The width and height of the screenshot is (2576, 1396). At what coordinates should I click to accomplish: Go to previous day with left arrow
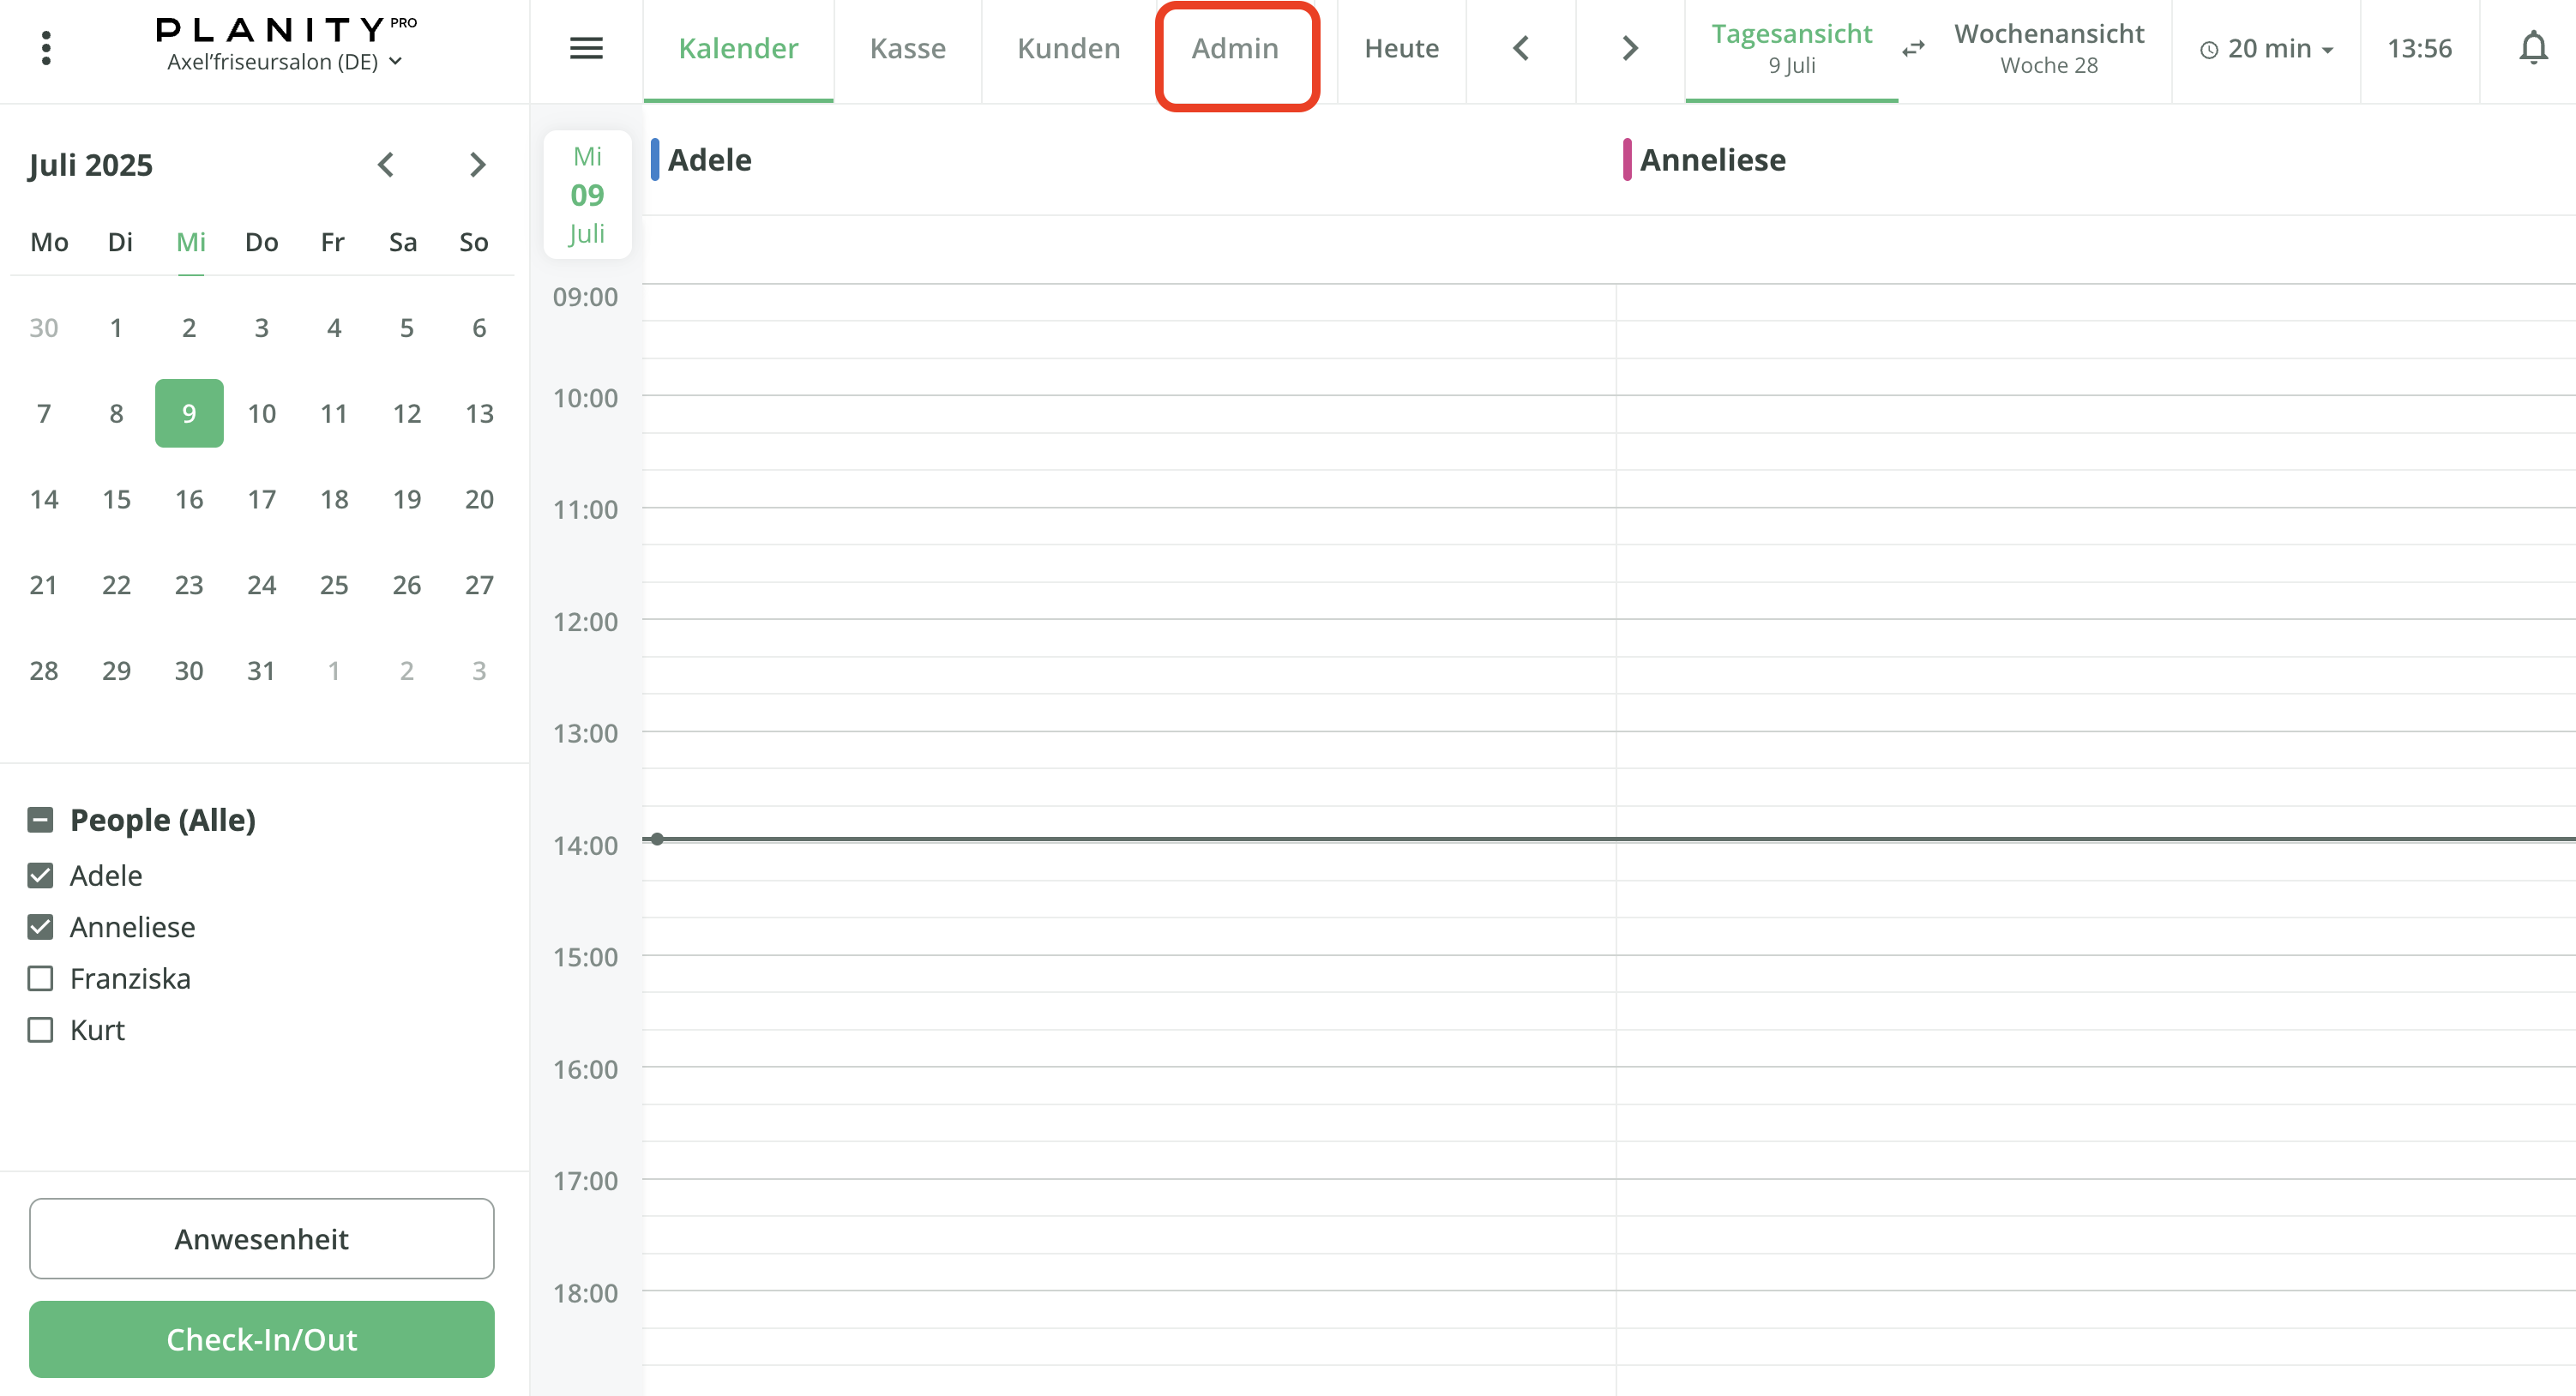tap(1521, 47)
